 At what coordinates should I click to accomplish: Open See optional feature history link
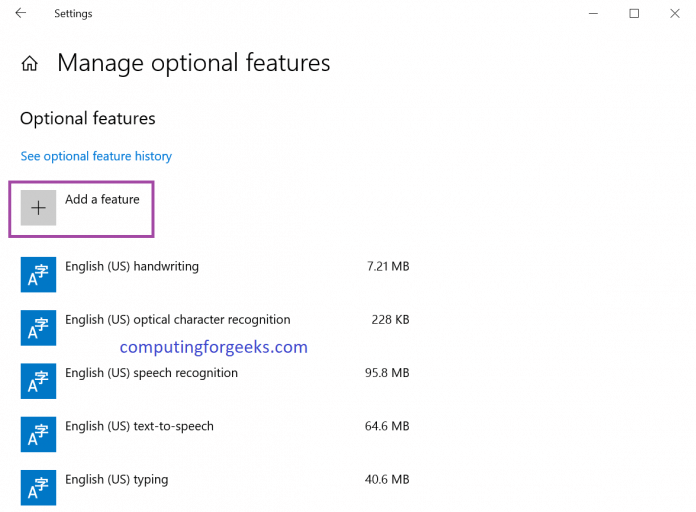click(96, 156)
